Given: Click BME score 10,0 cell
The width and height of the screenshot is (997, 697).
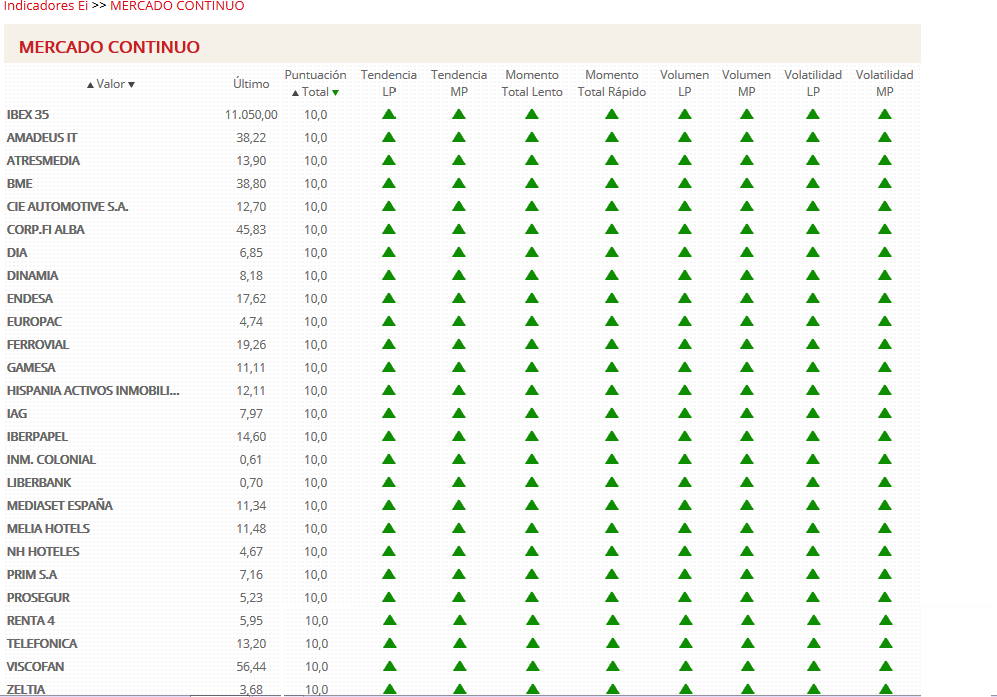Looking at the screenshot, I should pyautogui.click(x=315, y=184).
